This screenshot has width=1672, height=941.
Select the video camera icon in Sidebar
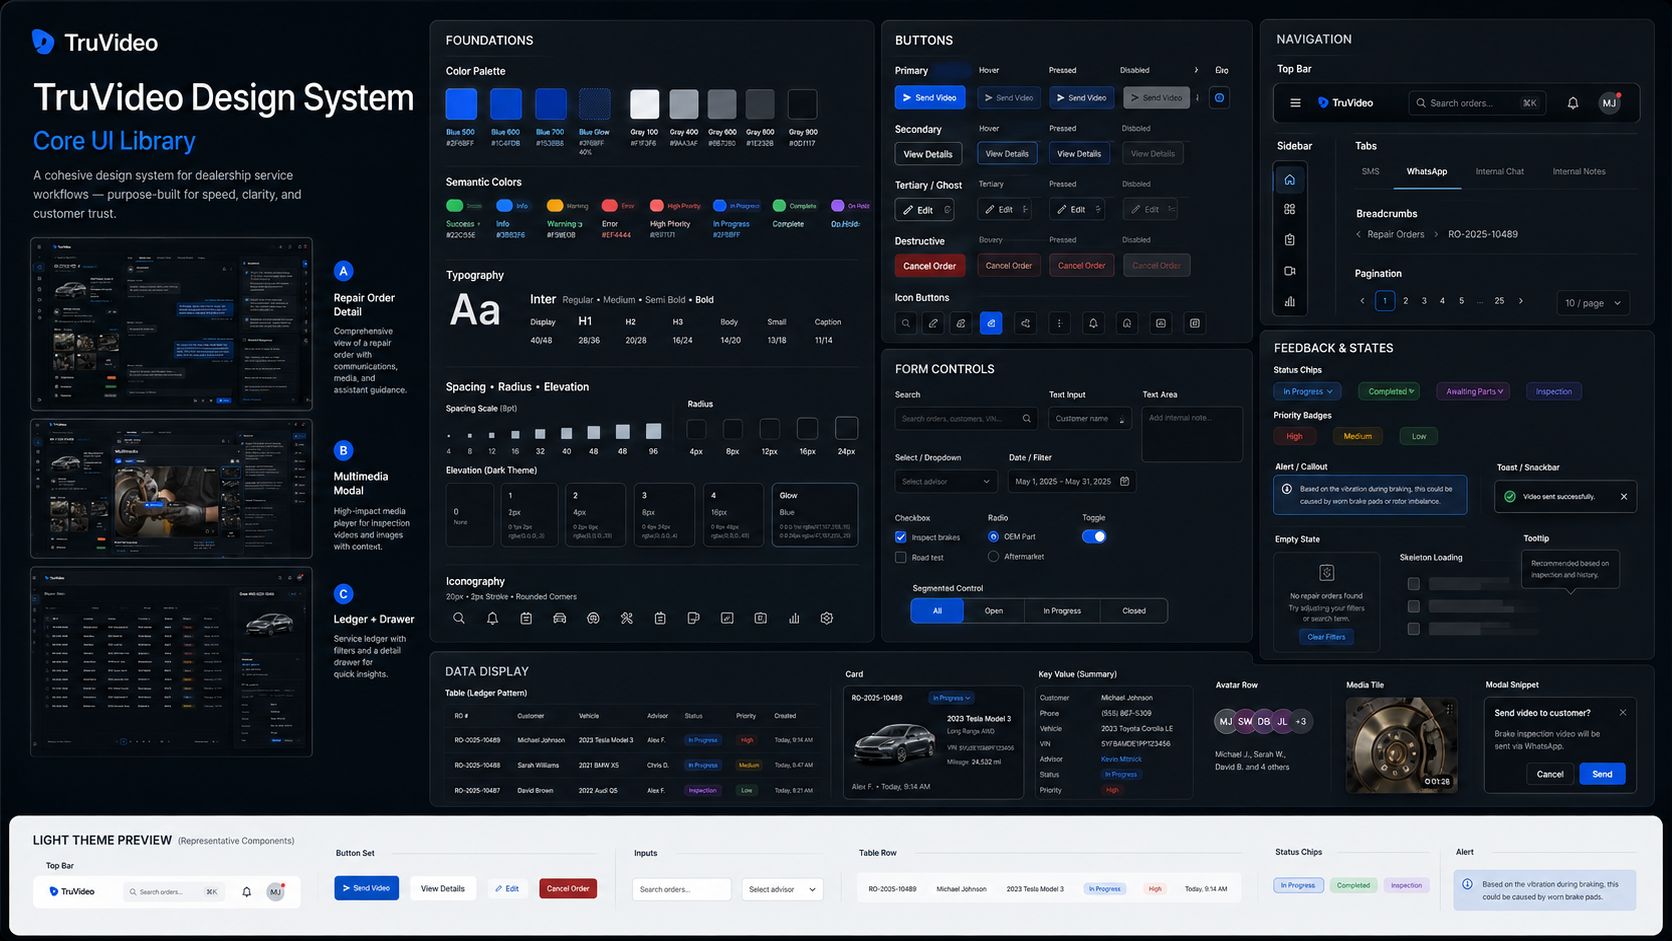1289,271
